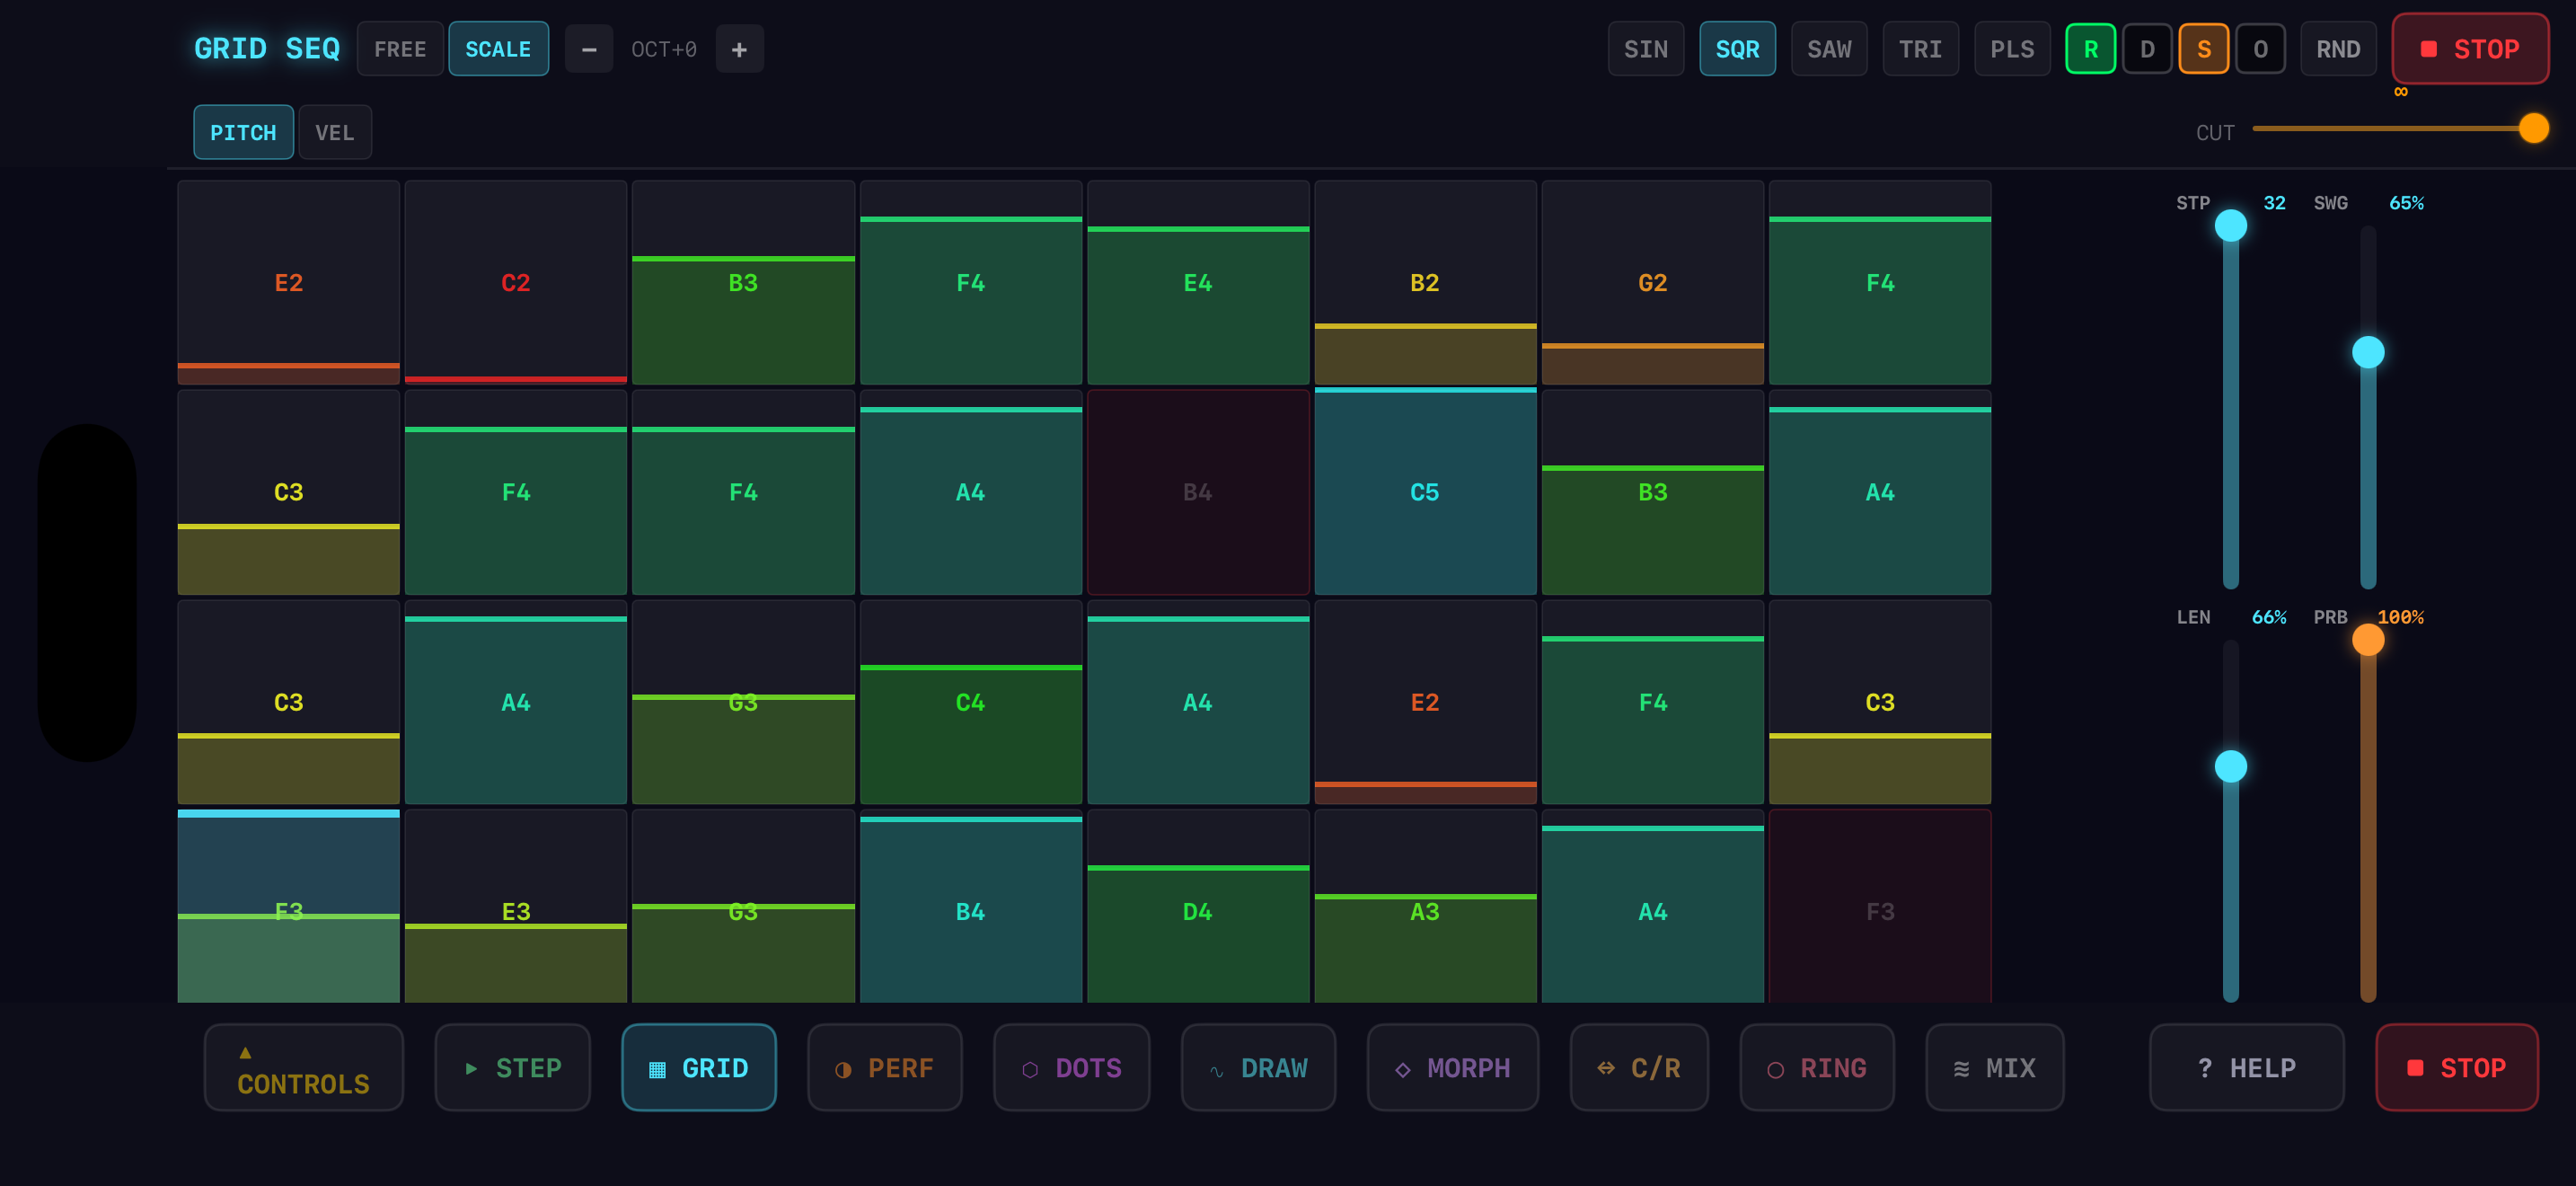This screenshot has height=1186, width=2576.
Task: Increase the octave with the plus button
Action: [740, 48]
